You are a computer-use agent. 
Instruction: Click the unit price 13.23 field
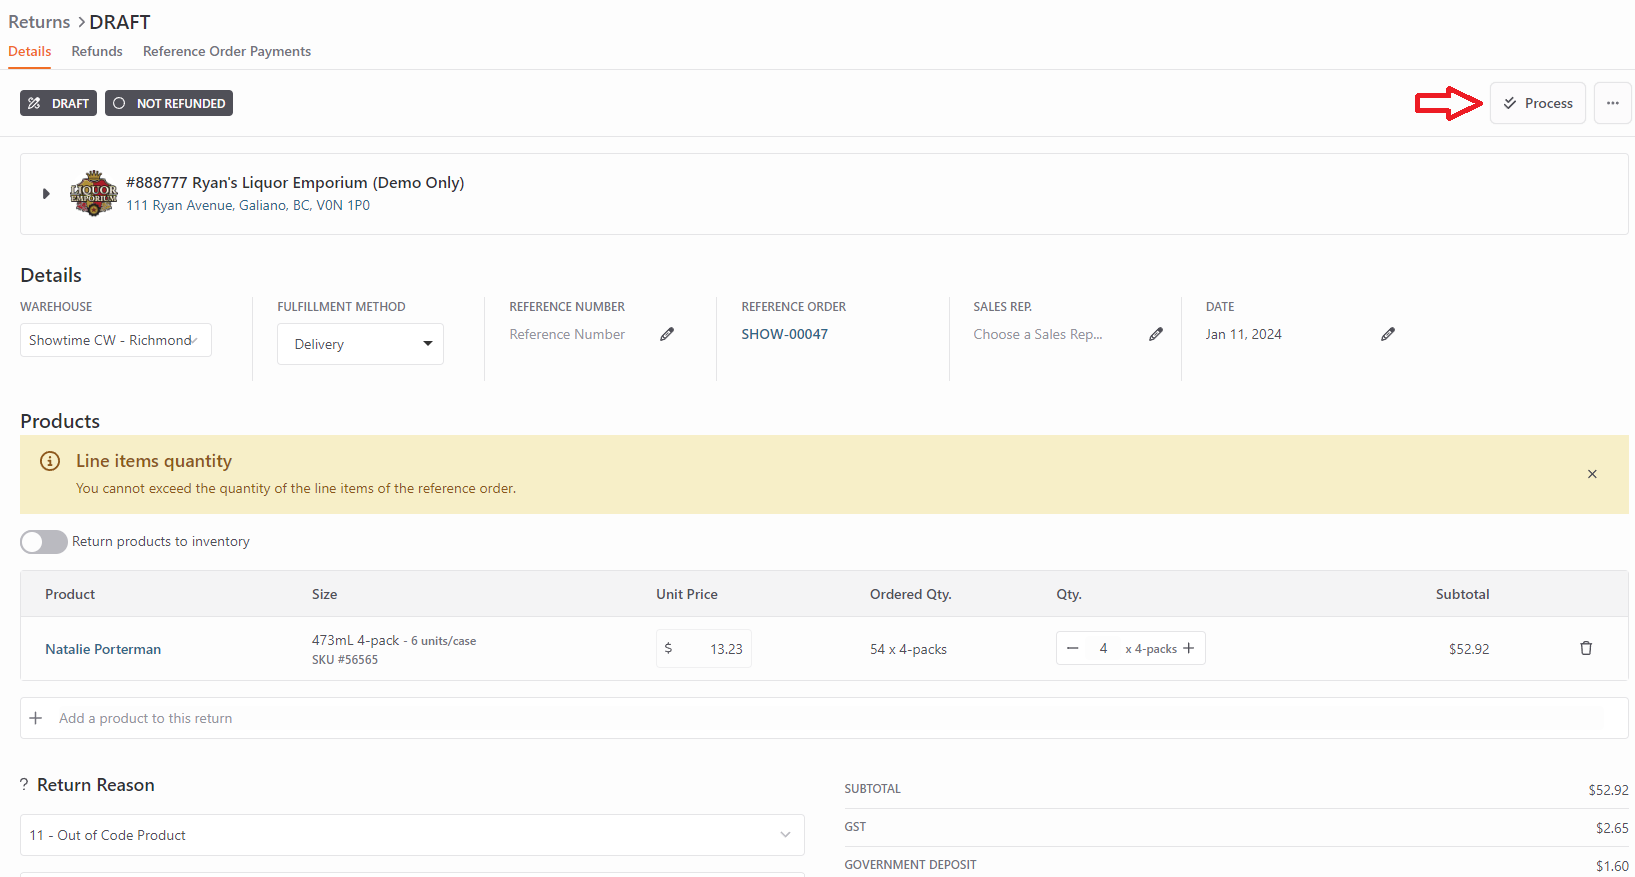pos(704,648)
